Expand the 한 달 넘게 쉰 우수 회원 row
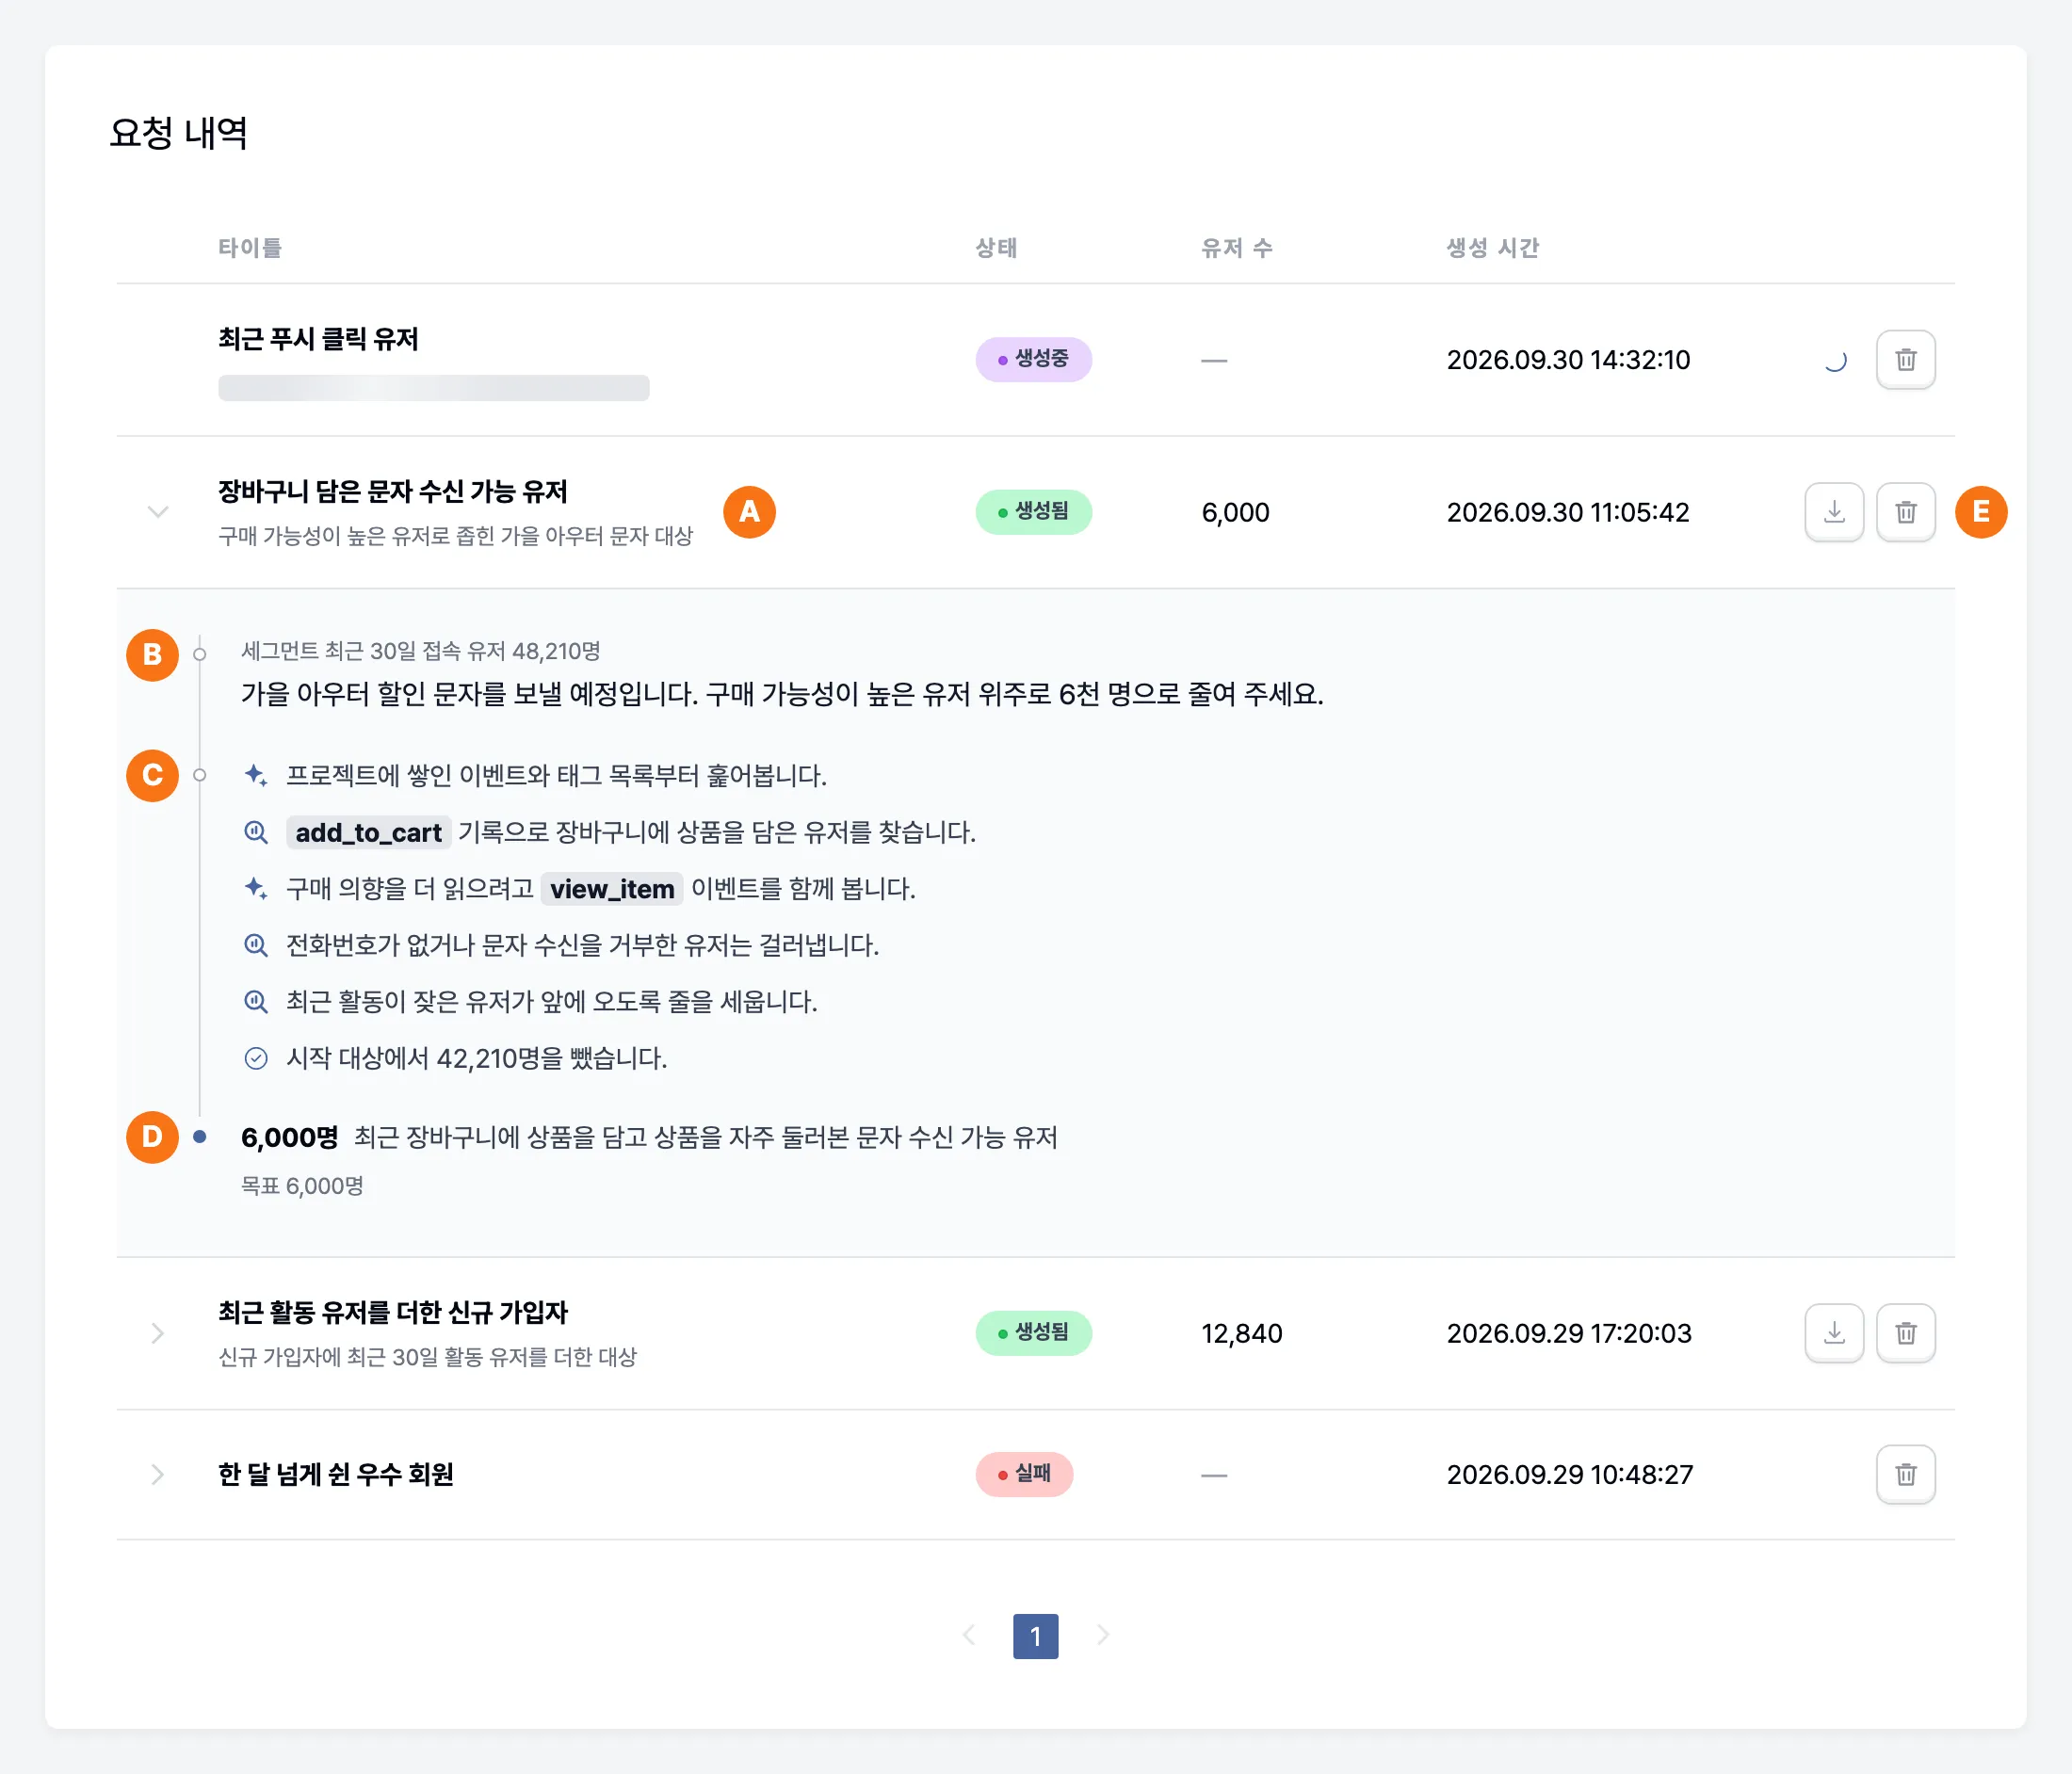Image resolution: width=2072 pixels, height=1774 pixels. [158, 1474]
